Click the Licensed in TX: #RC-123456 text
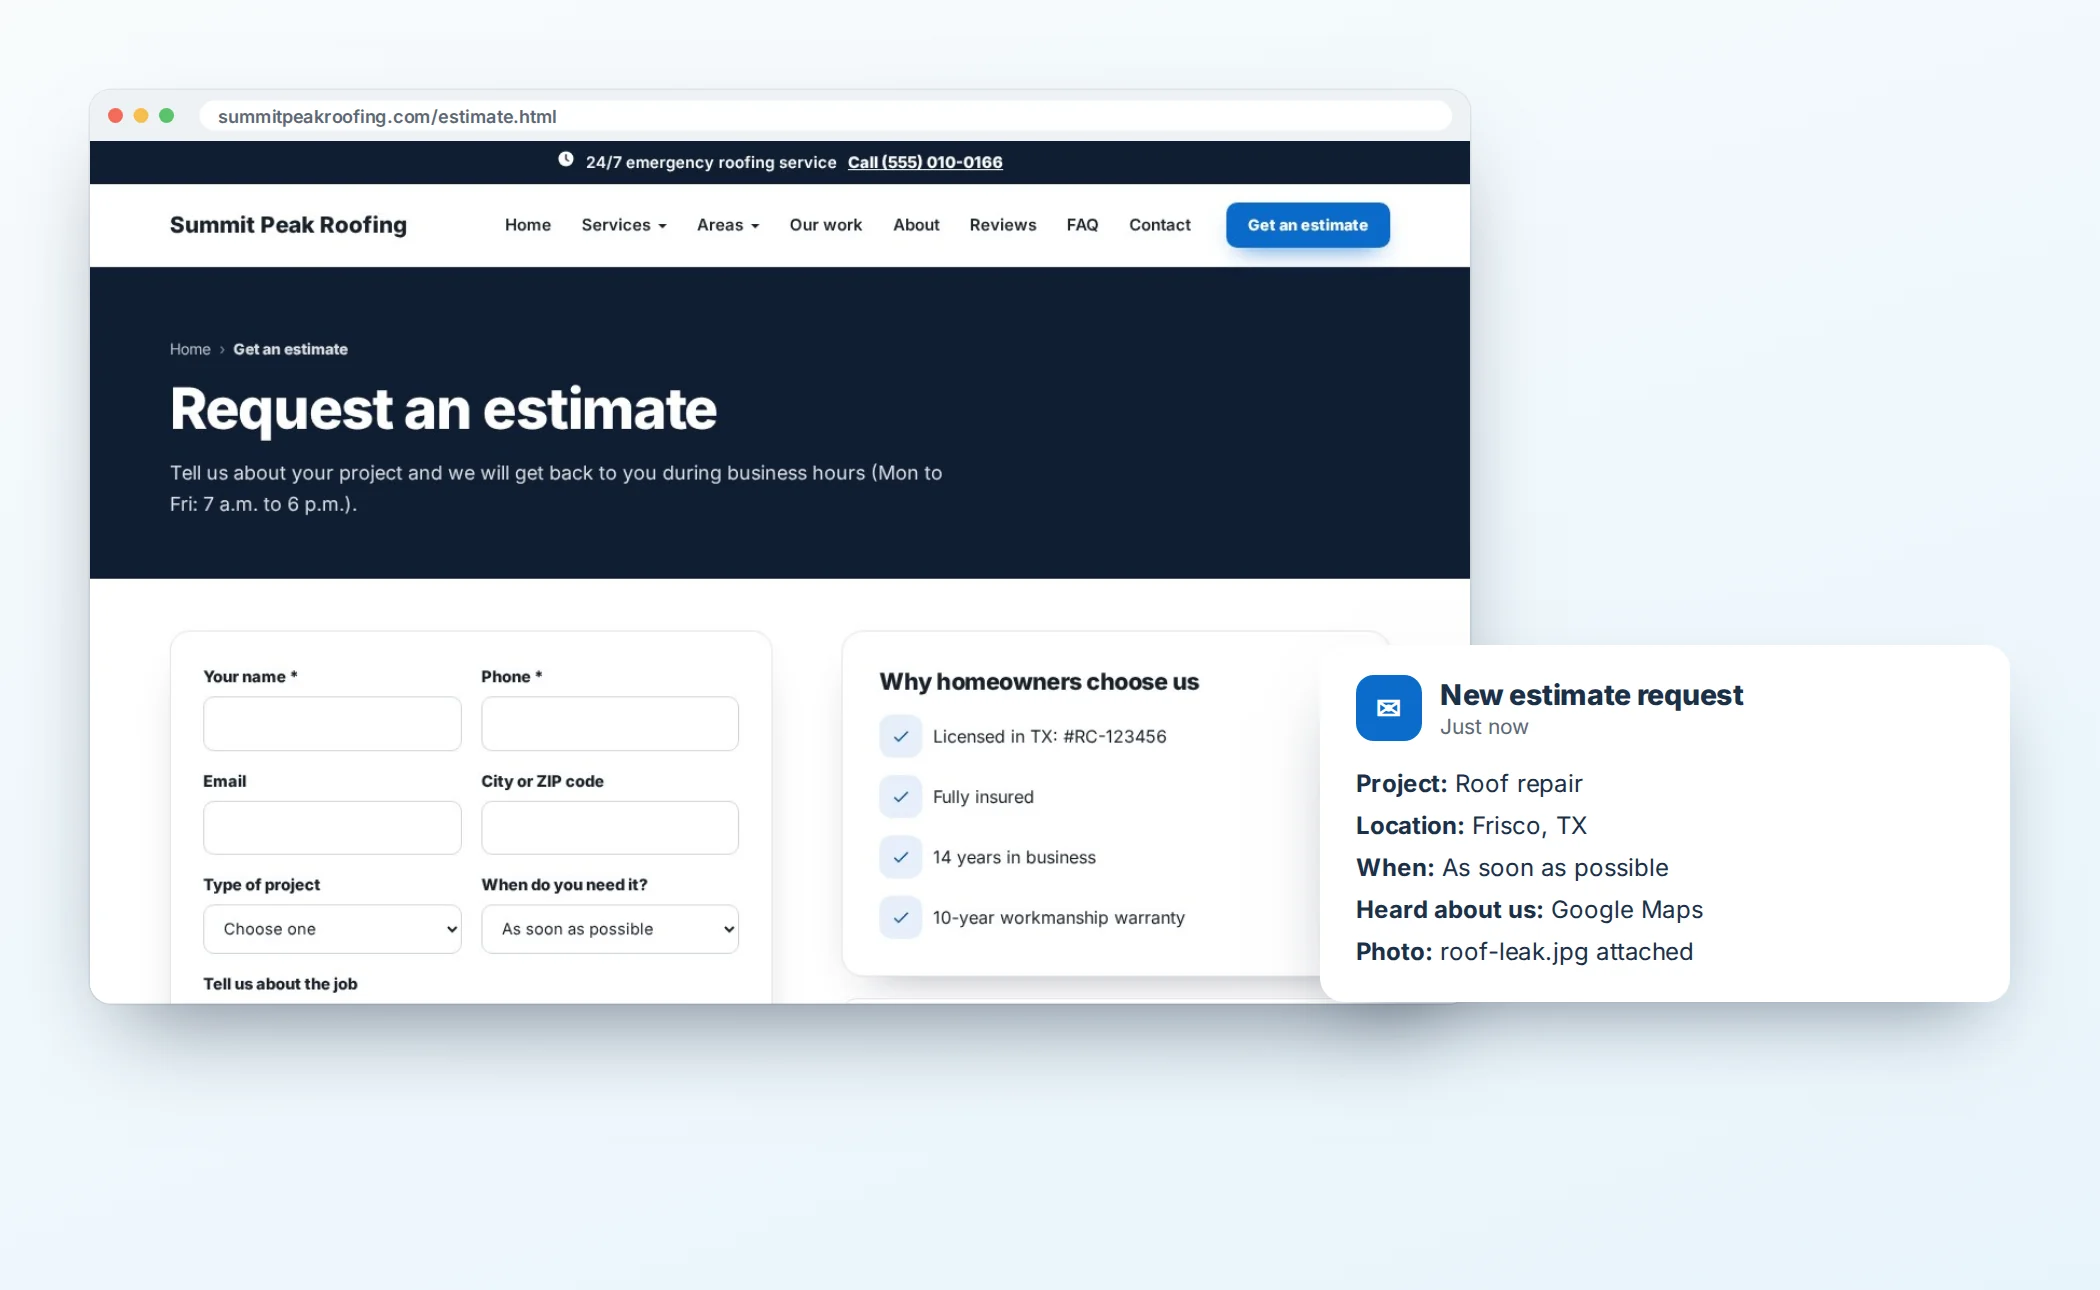 coord(1049,736)
